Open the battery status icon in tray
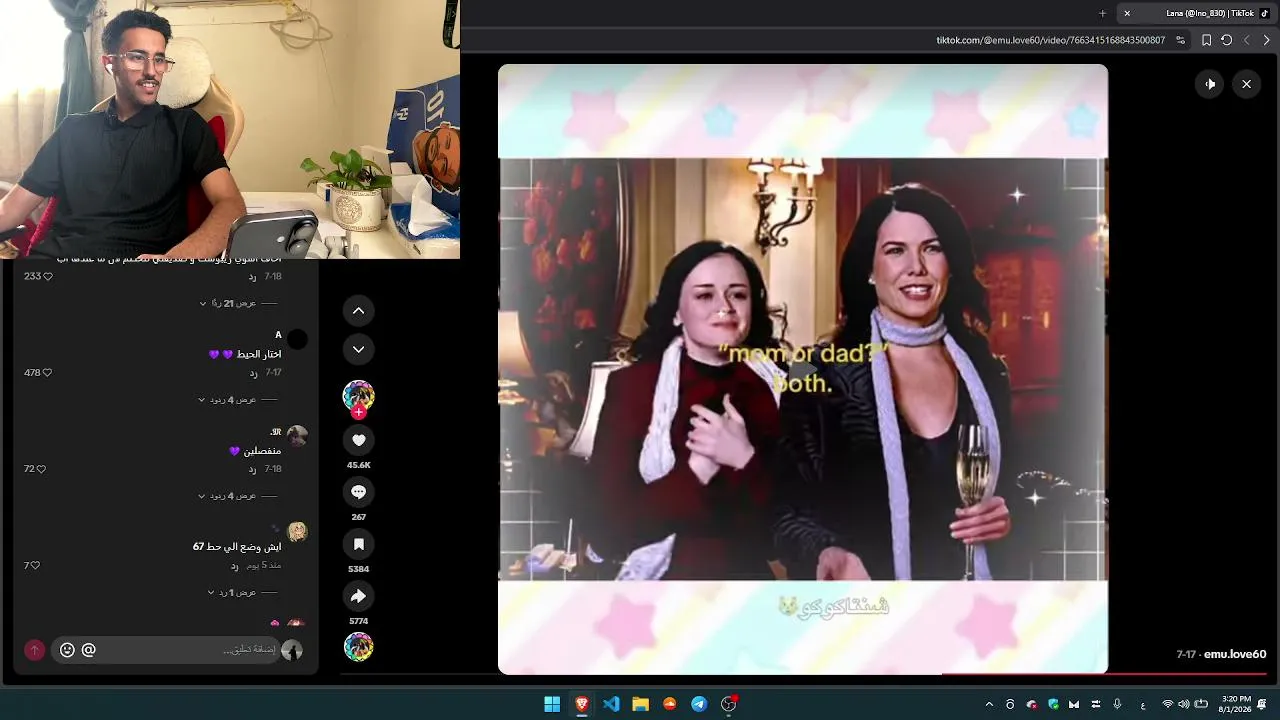This screenshot has width=1280, height=720. click(1201, 704)
